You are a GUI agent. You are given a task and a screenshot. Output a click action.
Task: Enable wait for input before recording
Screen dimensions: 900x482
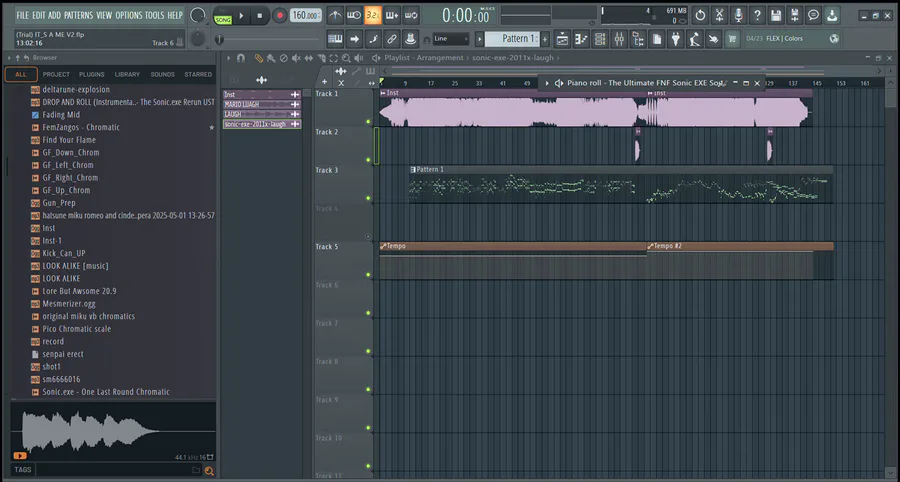pos(354,15)
